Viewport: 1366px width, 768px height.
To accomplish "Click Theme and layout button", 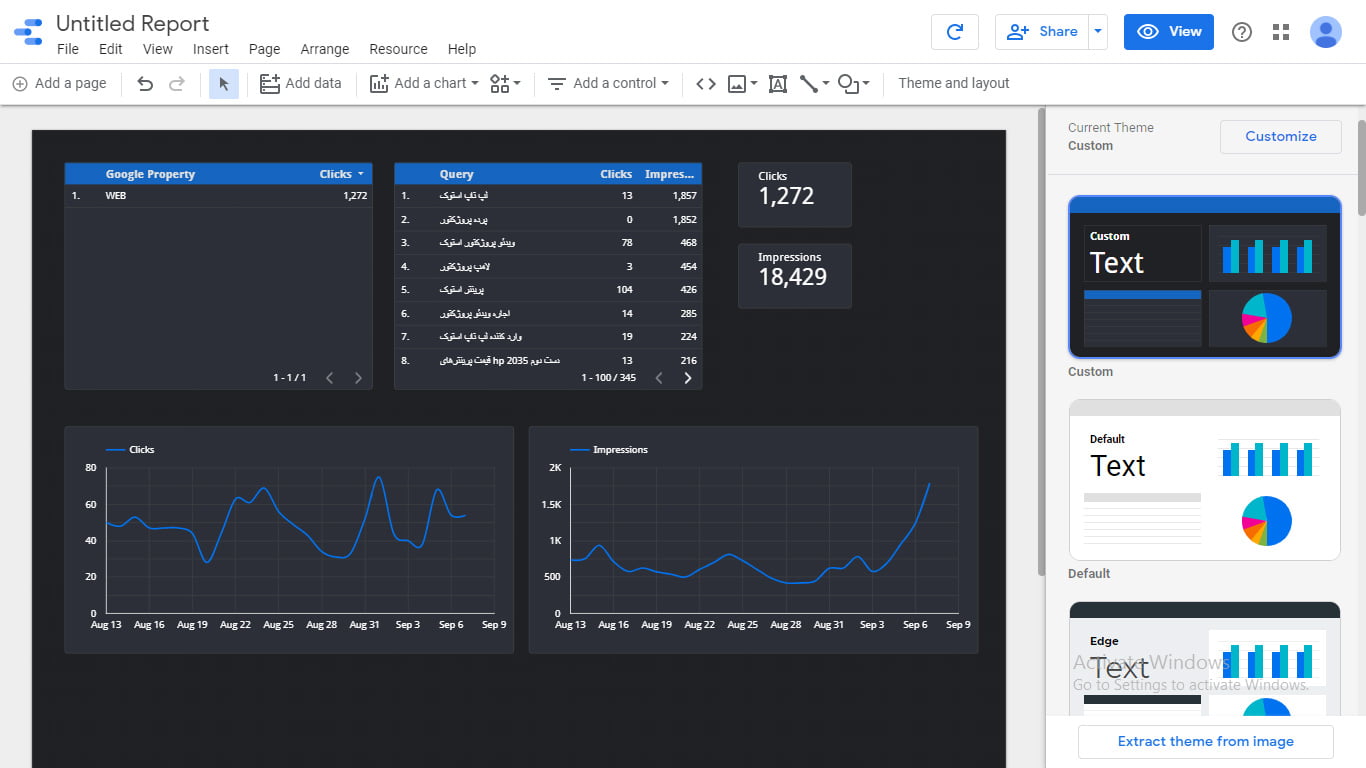I will tap(954, 84).
